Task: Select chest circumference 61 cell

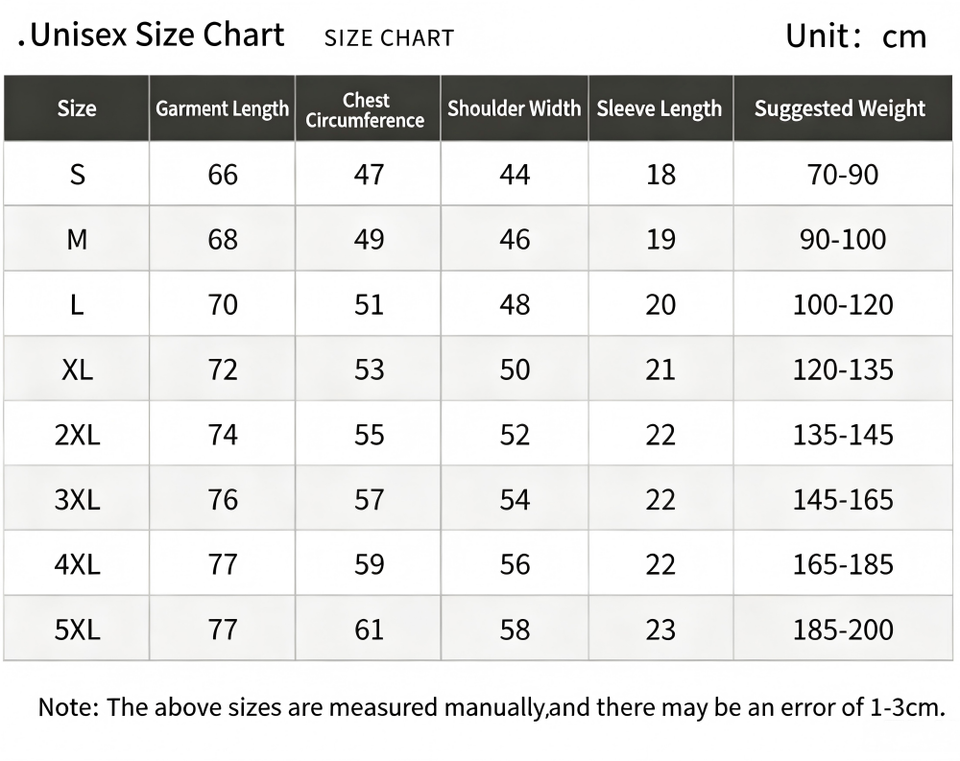Action: tap(367, 629)
